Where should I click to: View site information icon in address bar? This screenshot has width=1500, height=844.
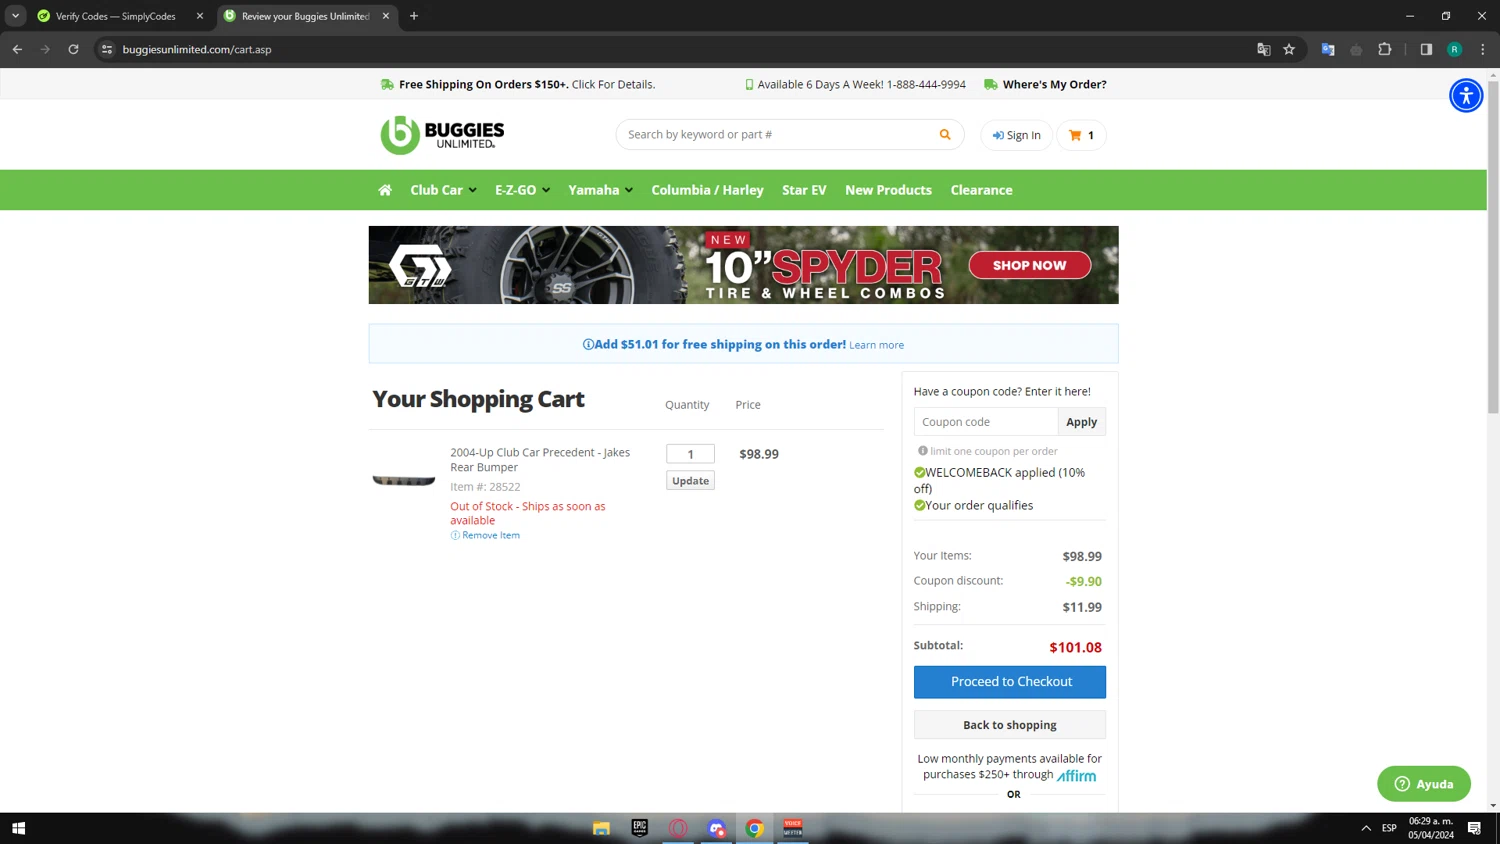[107, 49]
